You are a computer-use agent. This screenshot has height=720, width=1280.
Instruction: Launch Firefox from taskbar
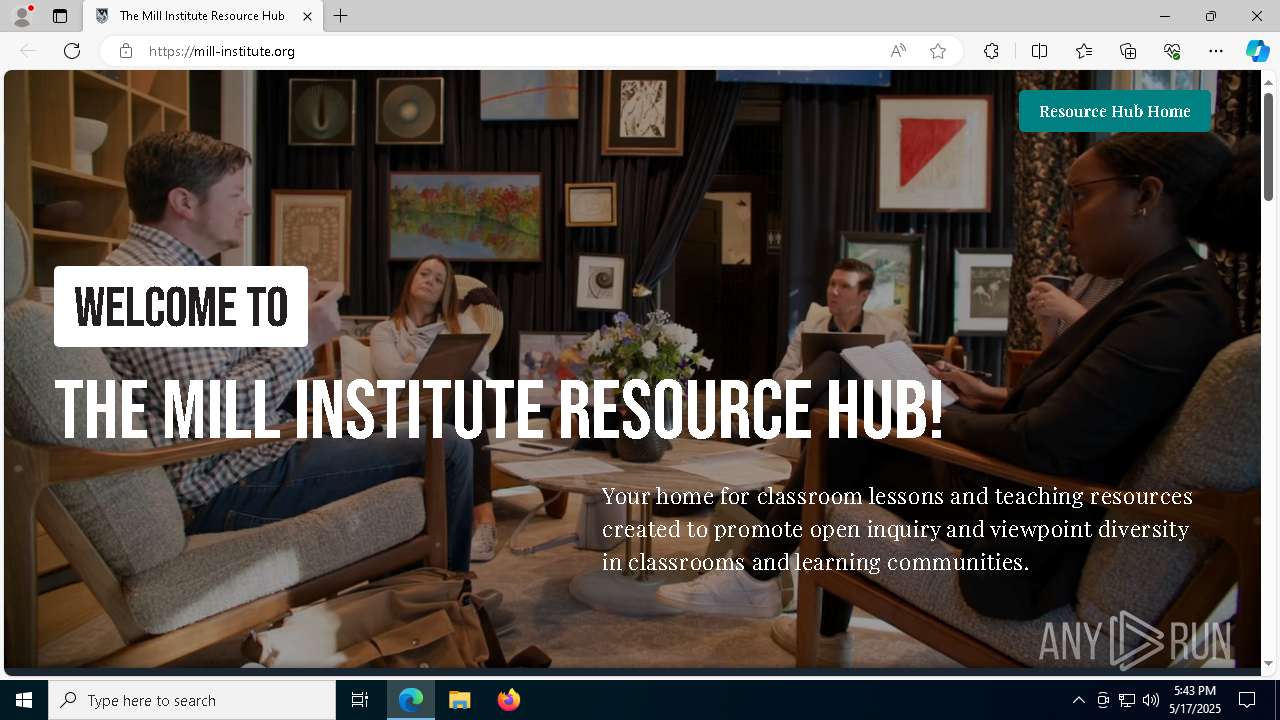tap(508, 700)
